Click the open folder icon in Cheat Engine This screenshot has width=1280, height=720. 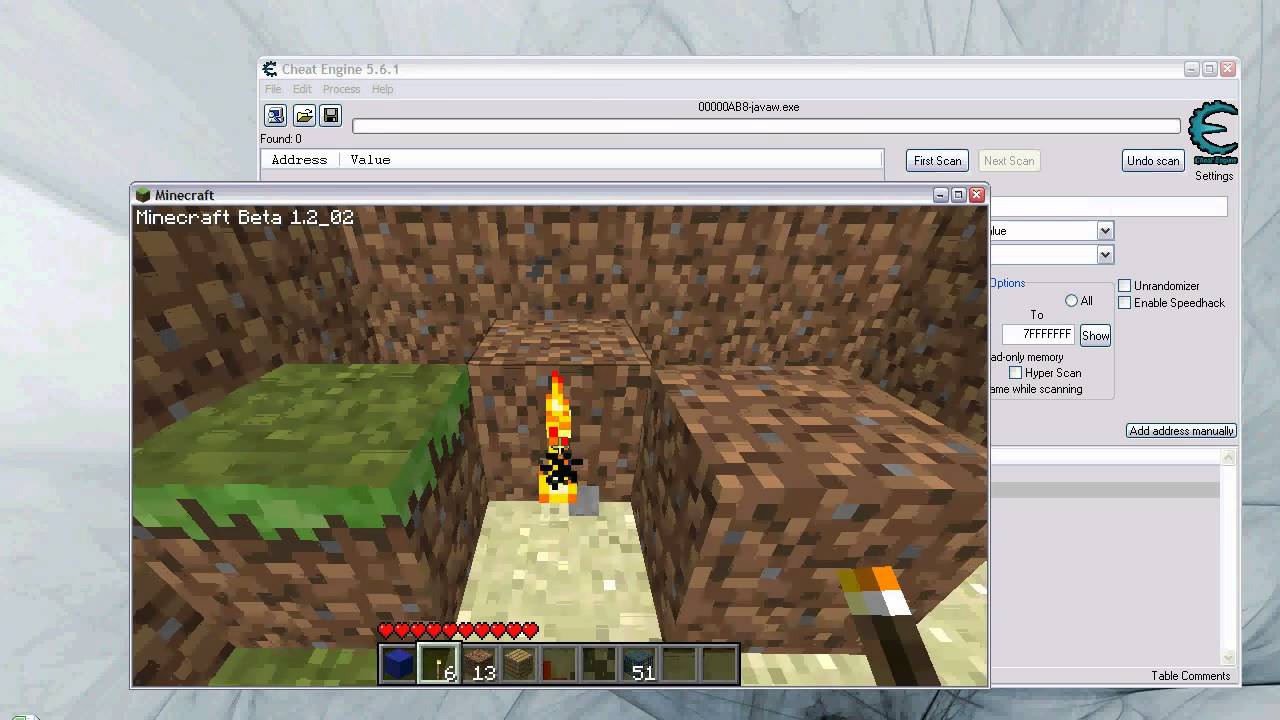tap(304, 116)
